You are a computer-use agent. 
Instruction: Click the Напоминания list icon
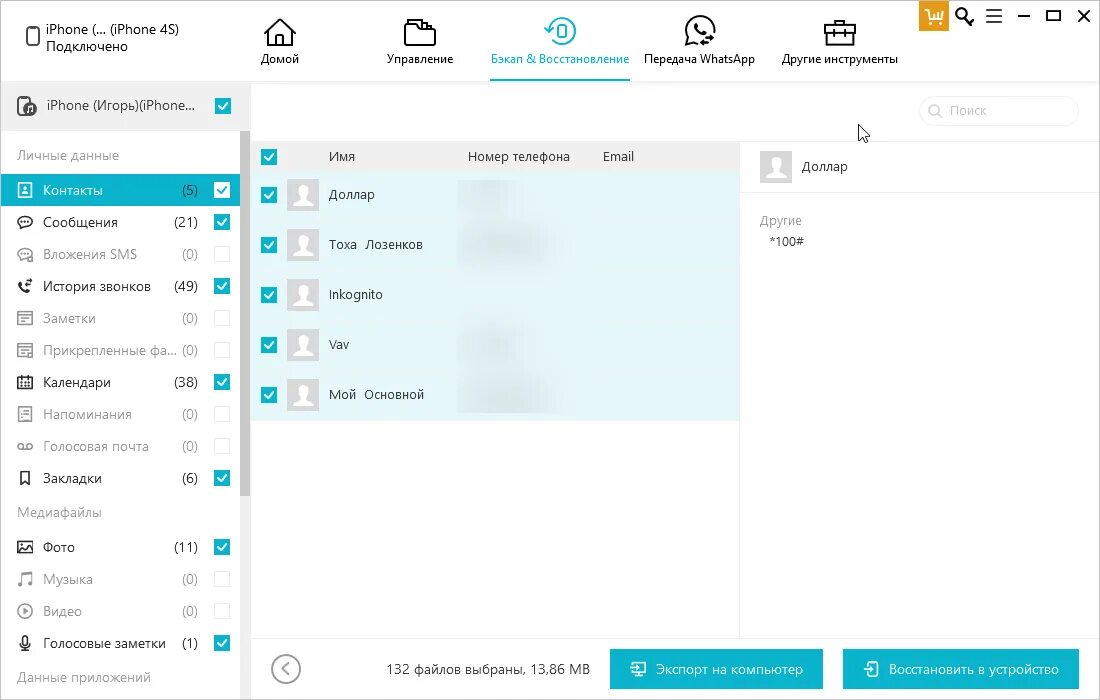25,415
